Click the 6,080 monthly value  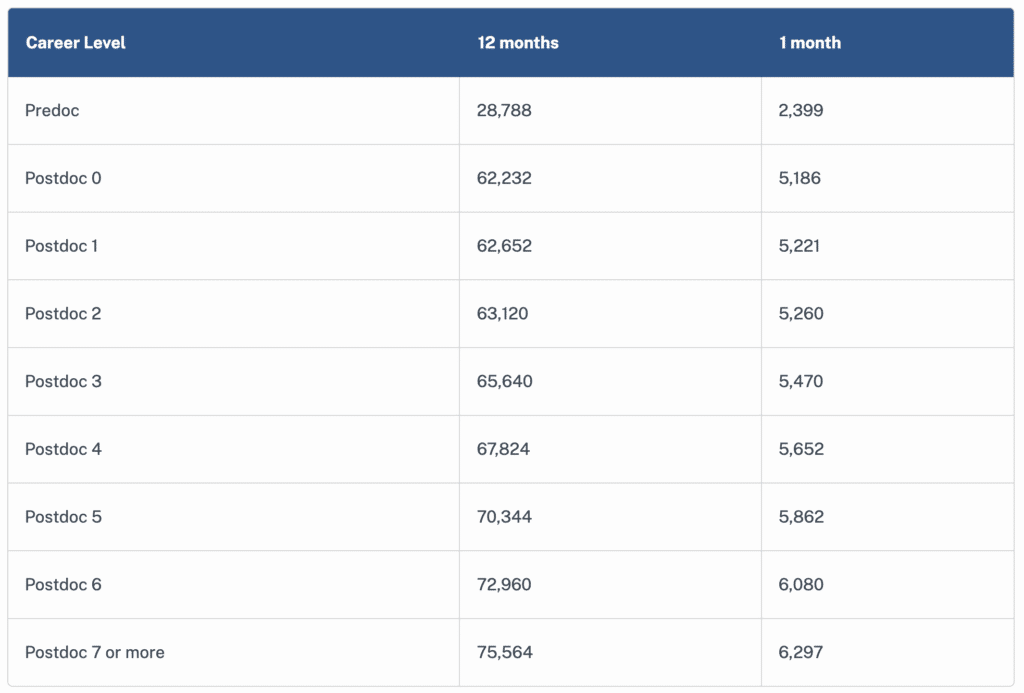tap(801, 585)
